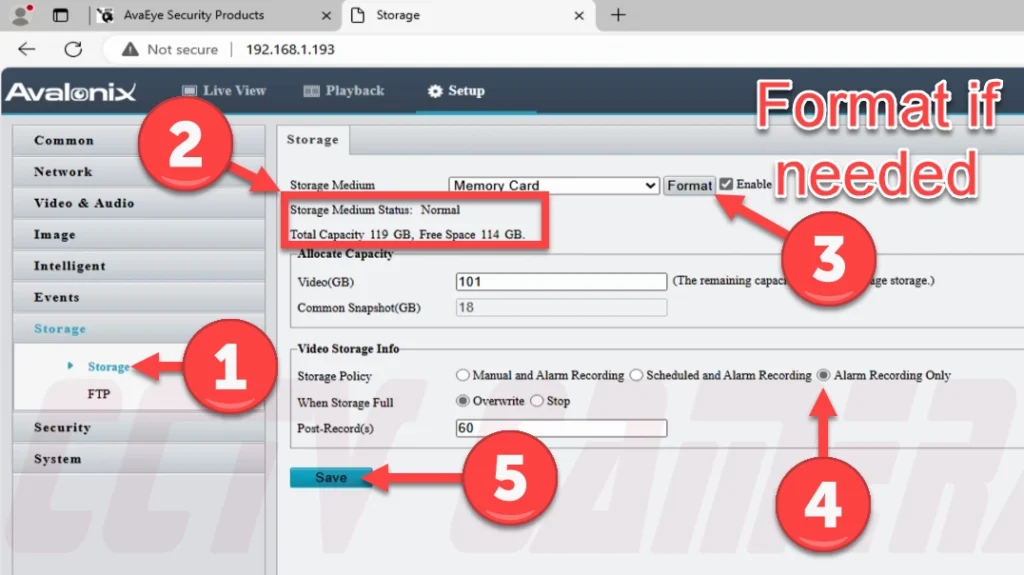Viewport: 1024px width, 575px height.
Task: Expand the Video & Audio section
Action: [84, 203]
